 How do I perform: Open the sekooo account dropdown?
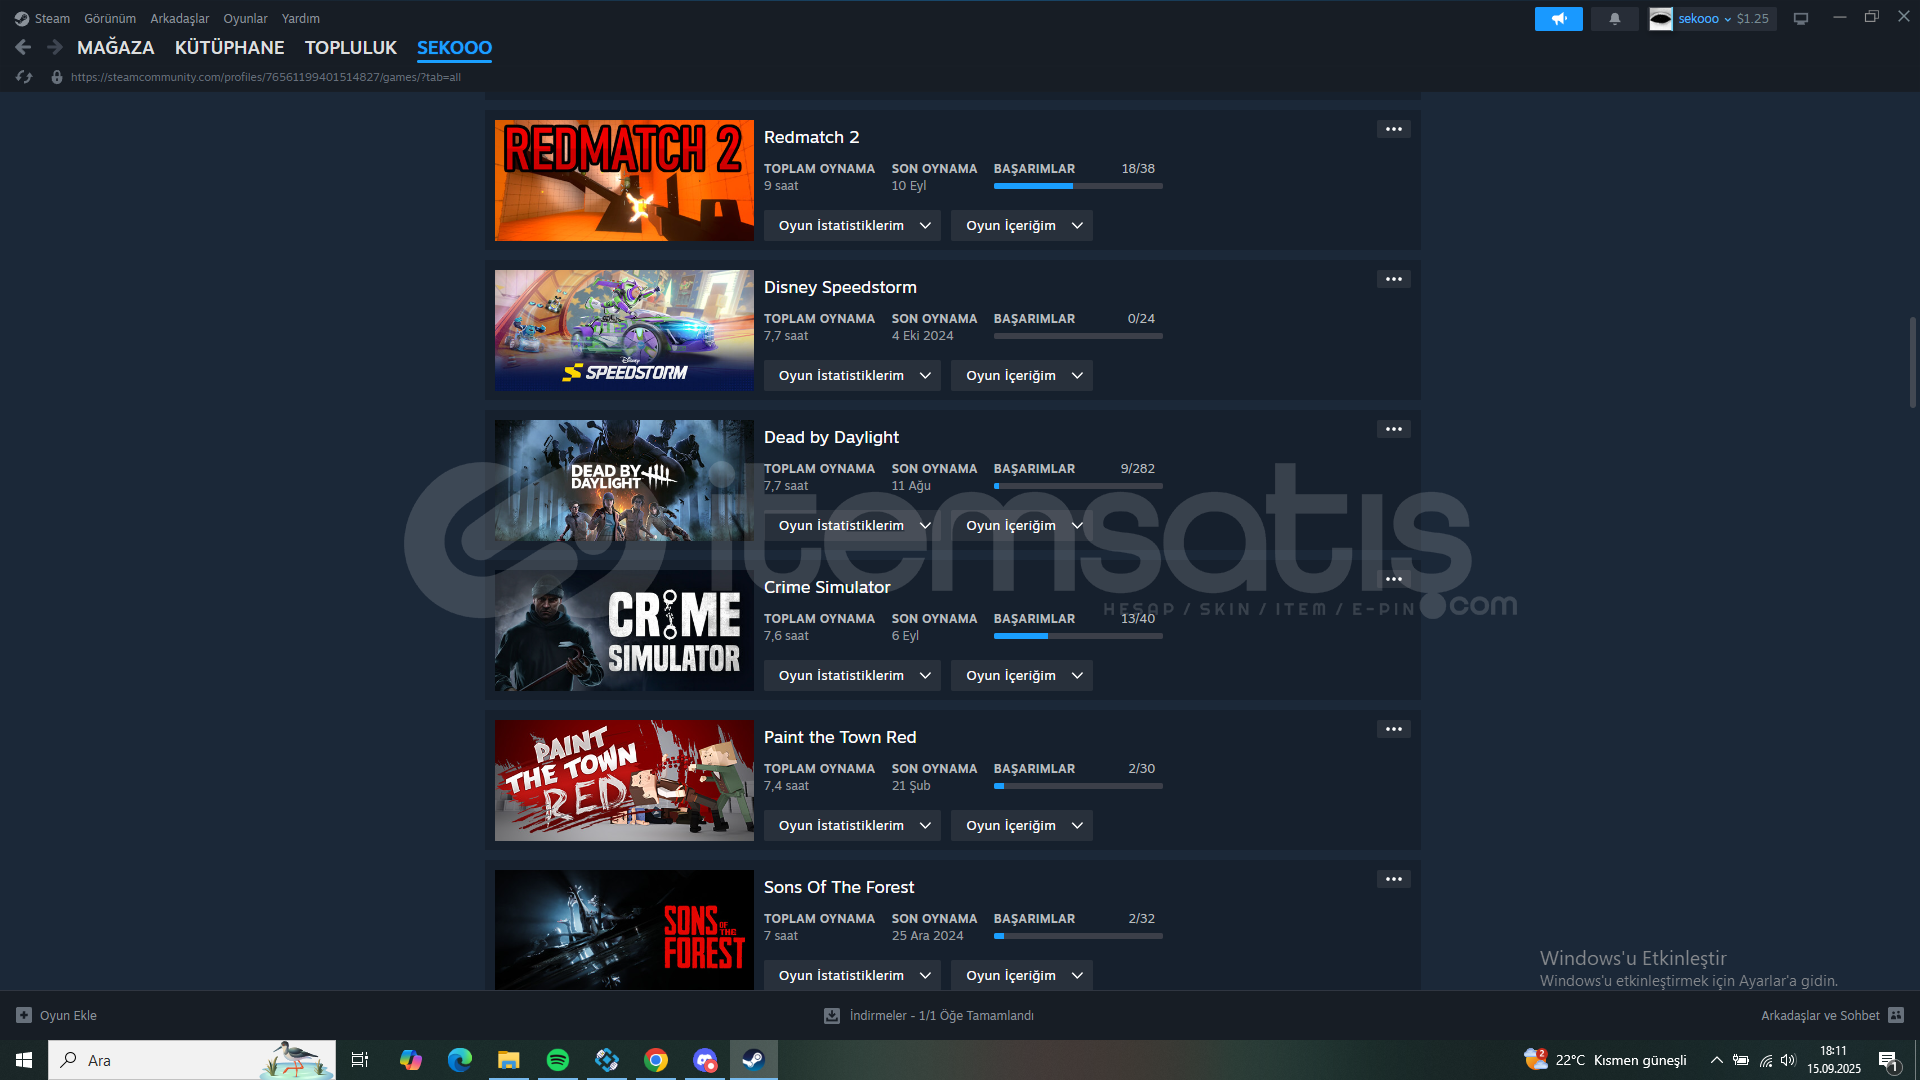coord(1705,19)
